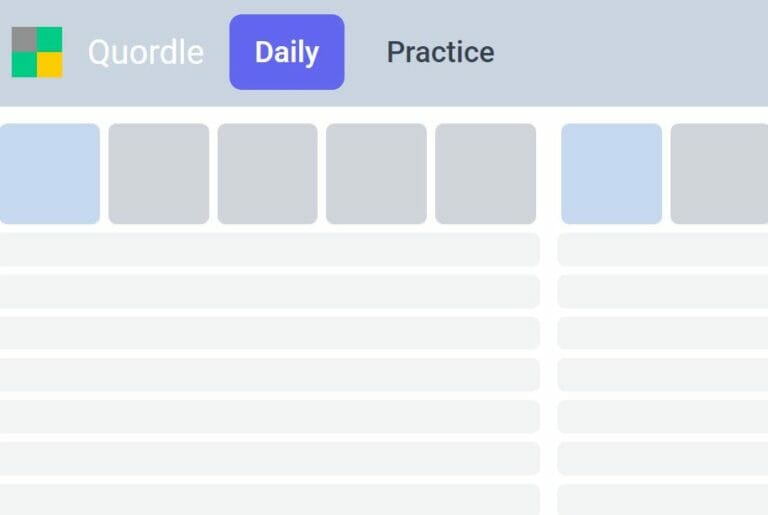Select second gray tile in left board's active row
768x515 pixels.
tap(159, 173)
